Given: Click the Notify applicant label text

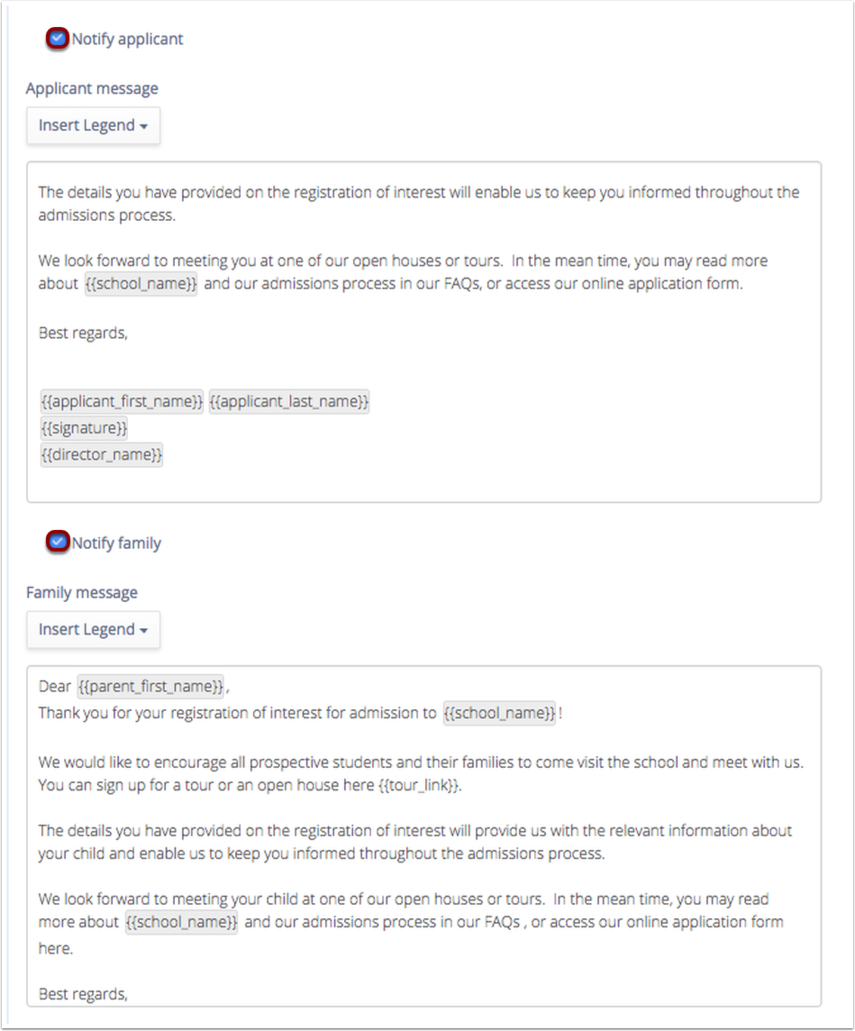Looking at the screenshot, I should 128,39.
